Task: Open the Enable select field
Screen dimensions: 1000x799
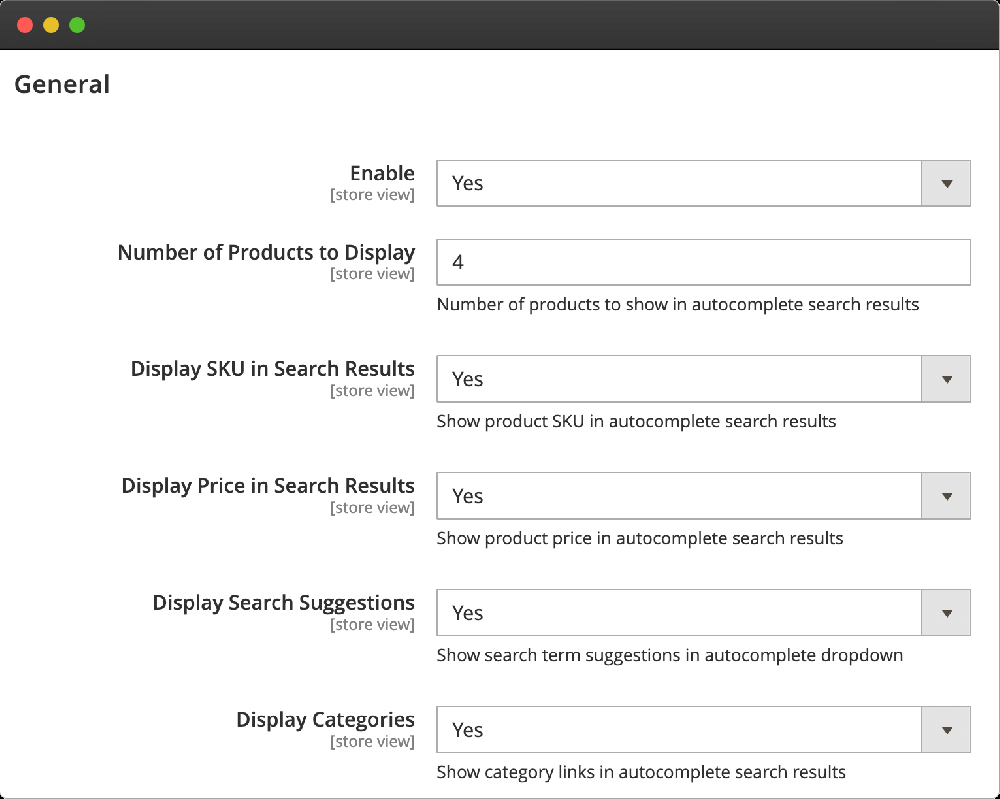Action: [x=678, y=183]
